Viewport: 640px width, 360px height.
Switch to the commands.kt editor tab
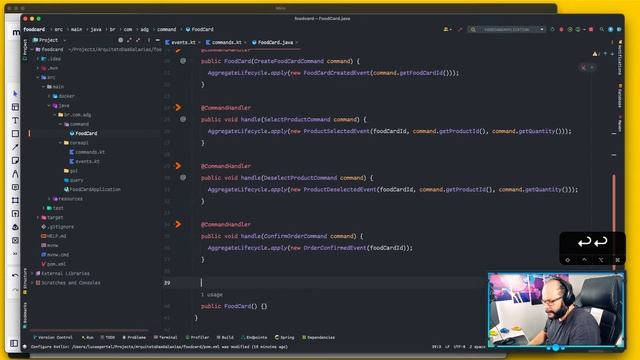click(x=226, y=42)
